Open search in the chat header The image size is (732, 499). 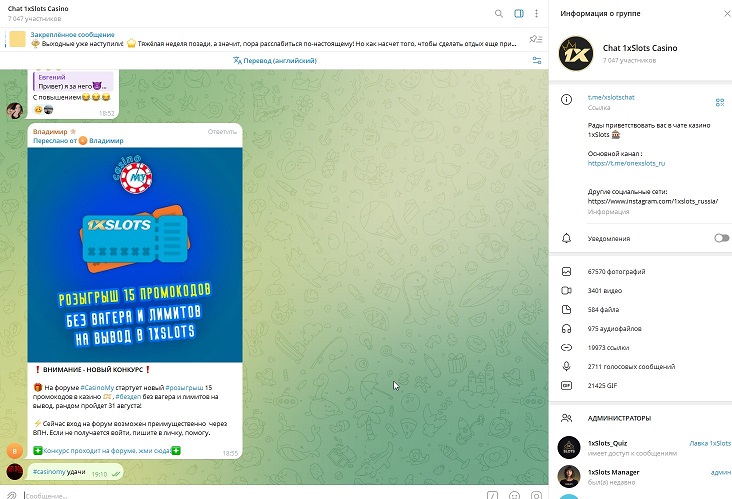pos(499,14)
